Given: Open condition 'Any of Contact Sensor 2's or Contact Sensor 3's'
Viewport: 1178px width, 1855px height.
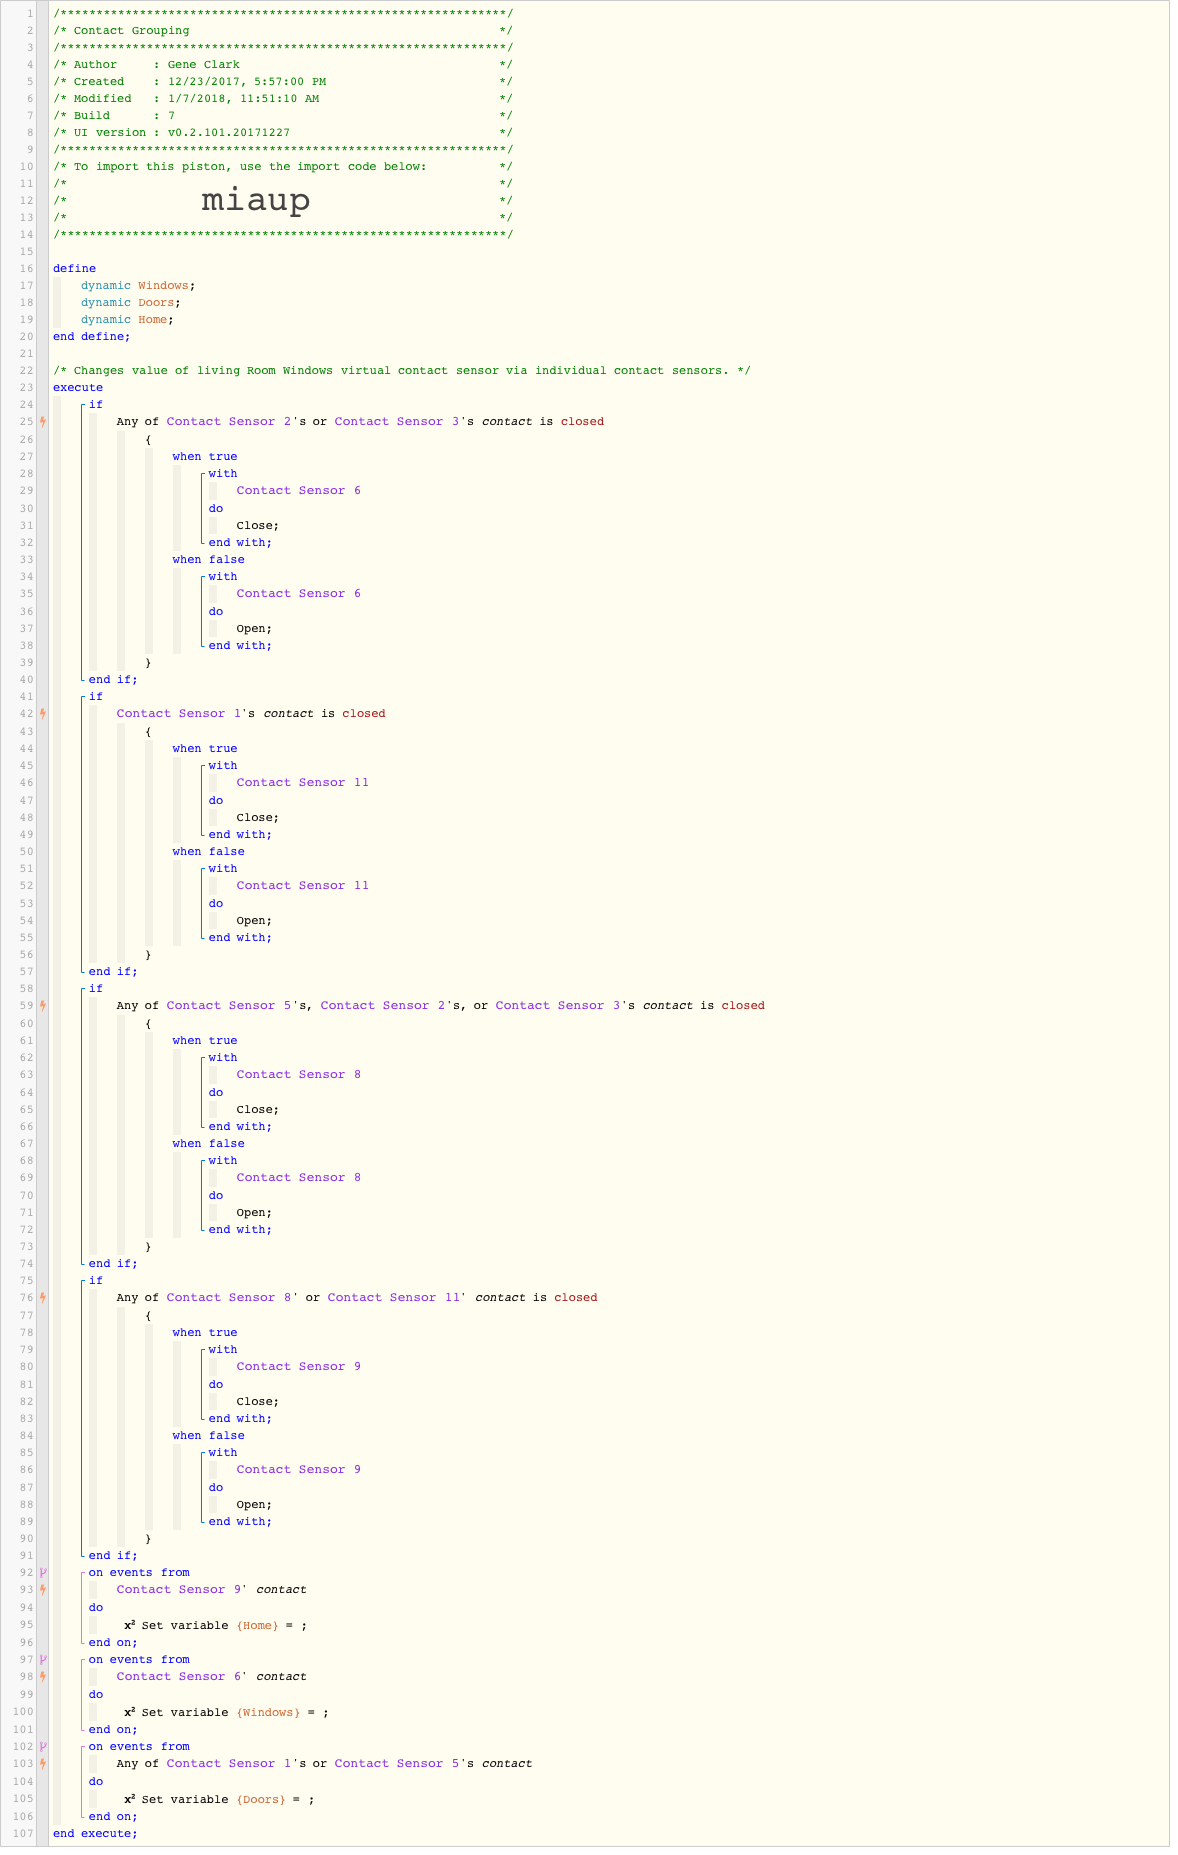Looking at the screenshot, I should point(360,422).
